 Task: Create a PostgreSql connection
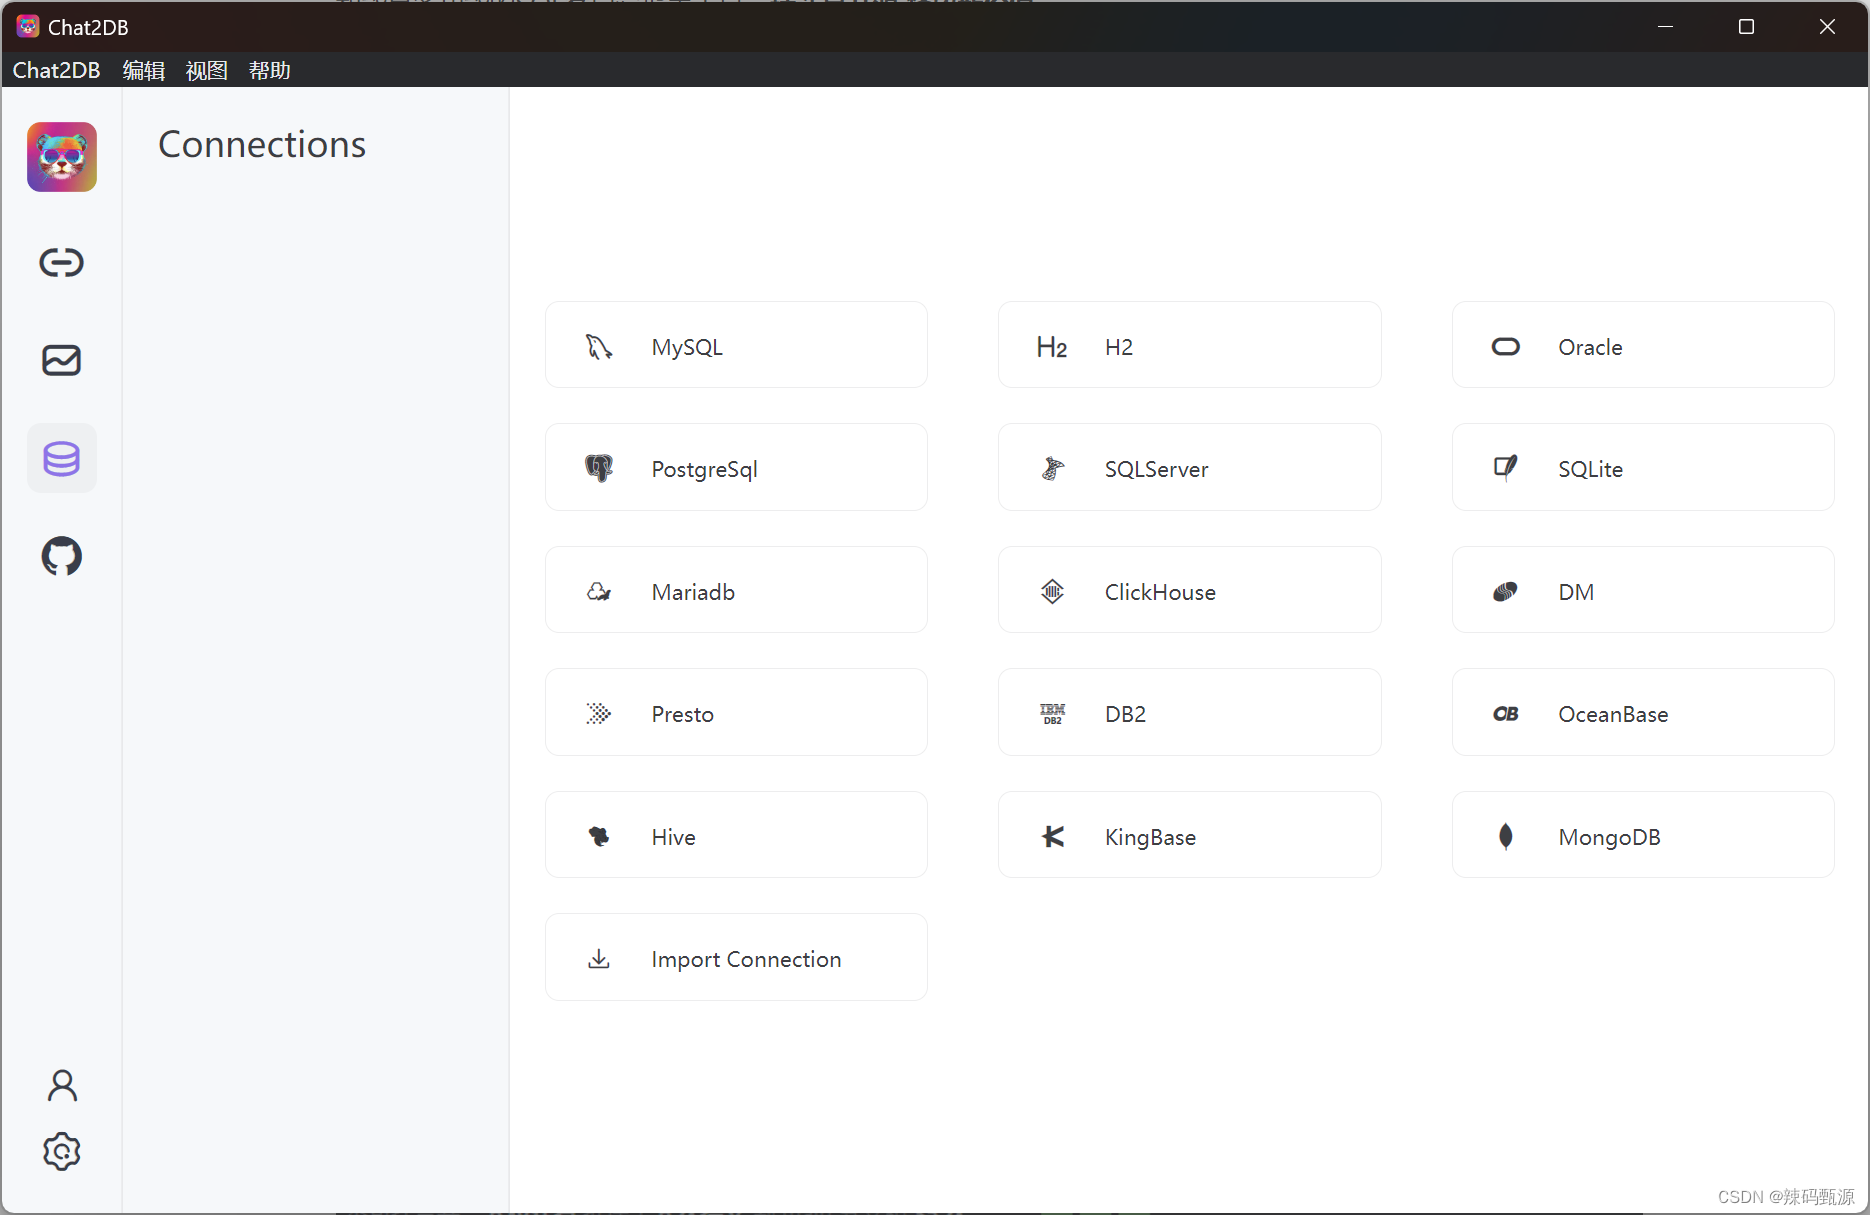point(736,467)
